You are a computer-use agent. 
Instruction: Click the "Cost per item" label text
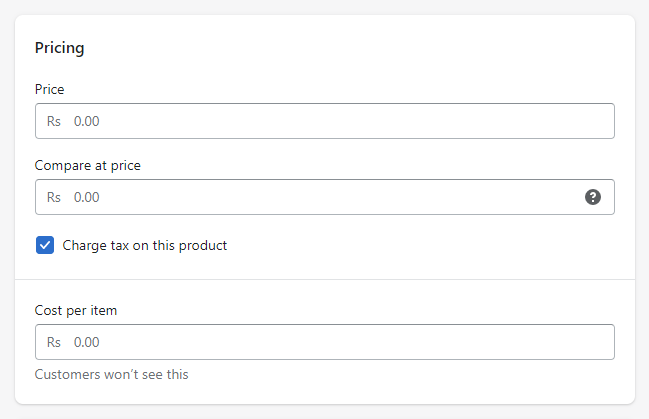pos(76,310)
